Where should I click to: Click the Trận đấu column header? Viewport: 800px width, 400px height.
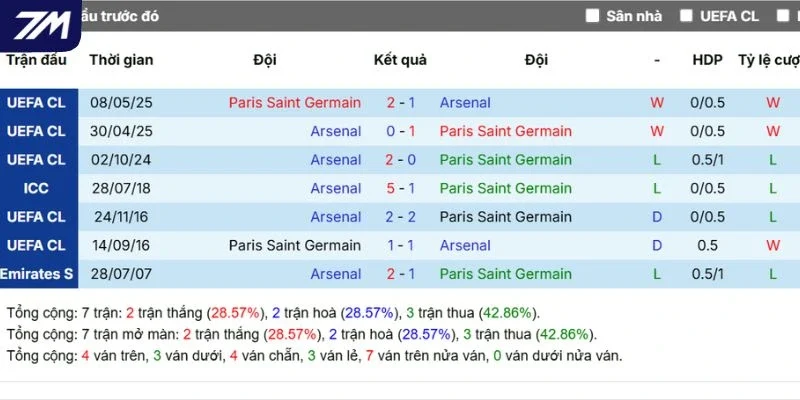(x=36, y=60)
